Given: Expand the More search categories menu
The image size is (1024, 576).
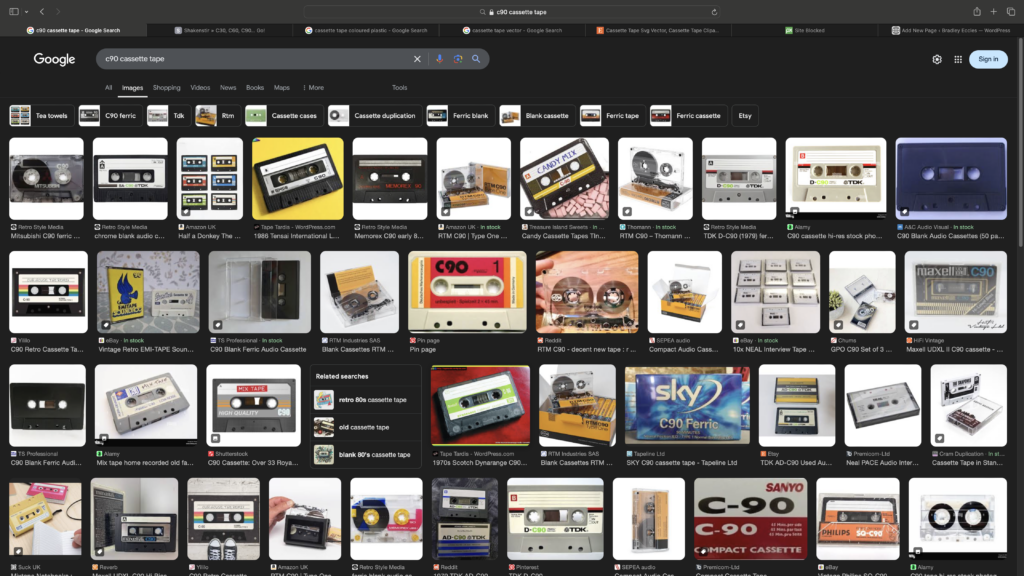Looking at the screenshot, I should [313, 88].
